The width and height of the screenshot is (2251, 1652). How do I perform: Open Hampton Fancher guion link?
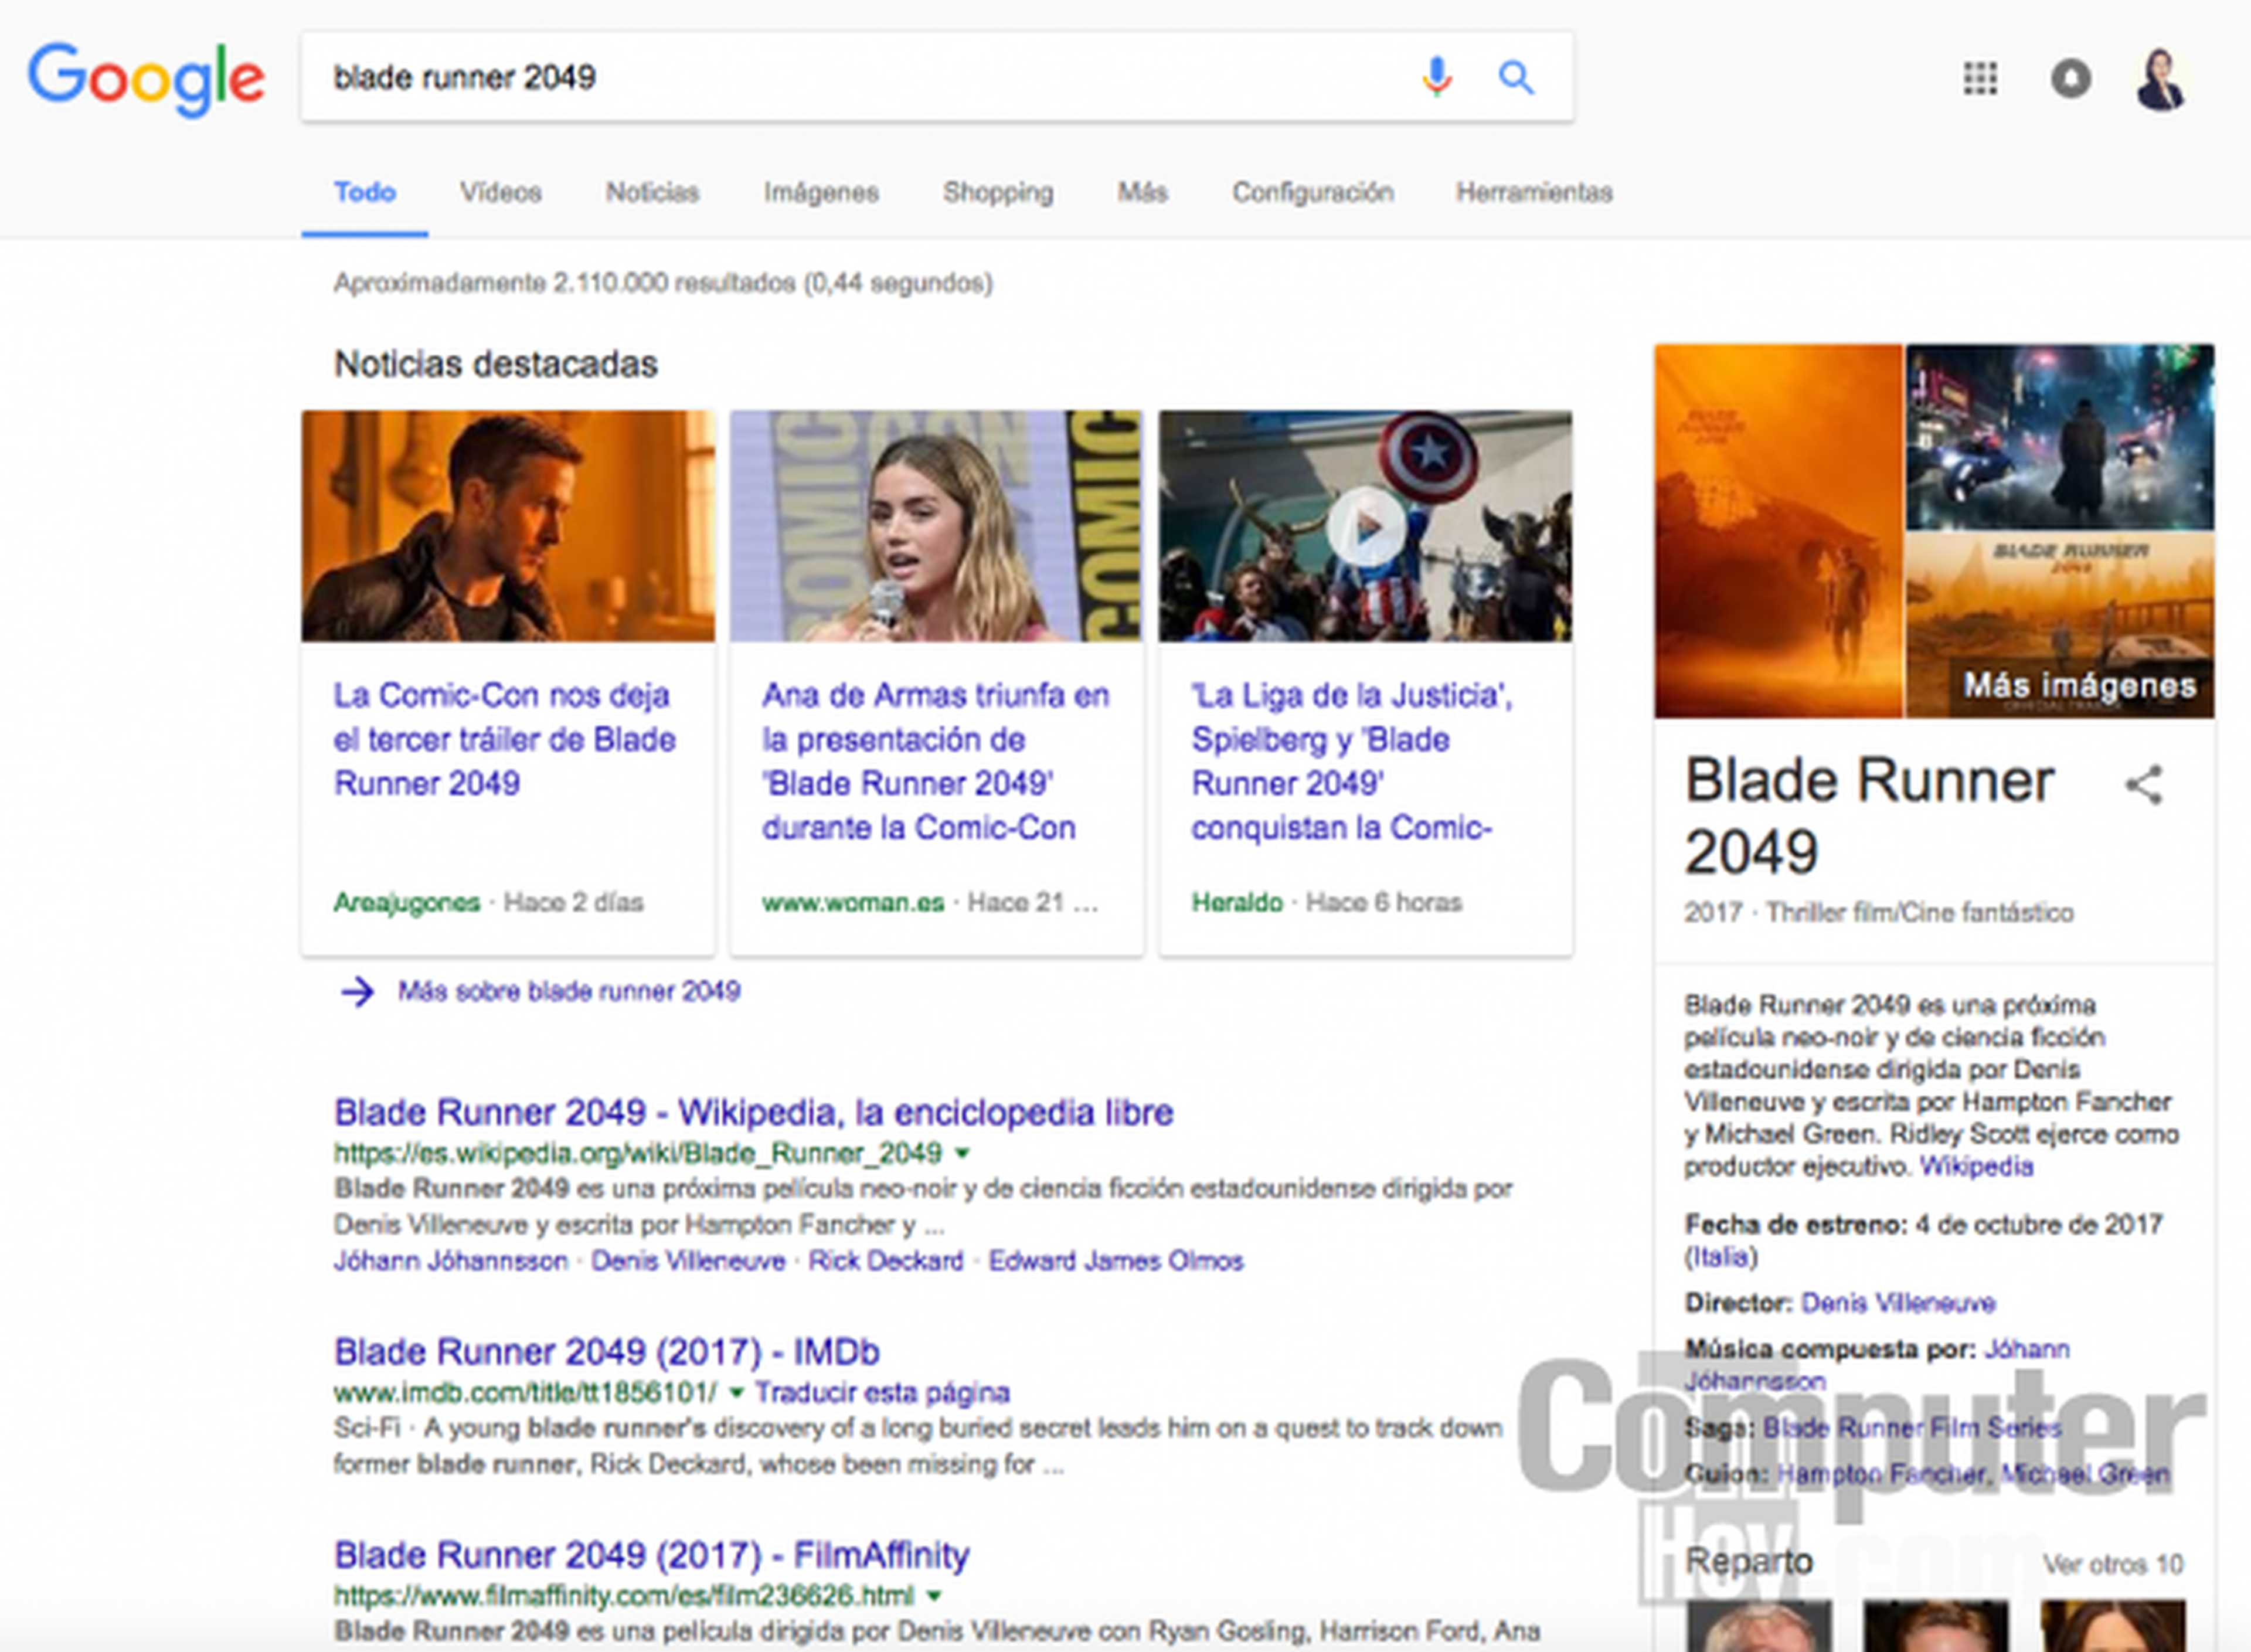[x=1881, y=1474]
